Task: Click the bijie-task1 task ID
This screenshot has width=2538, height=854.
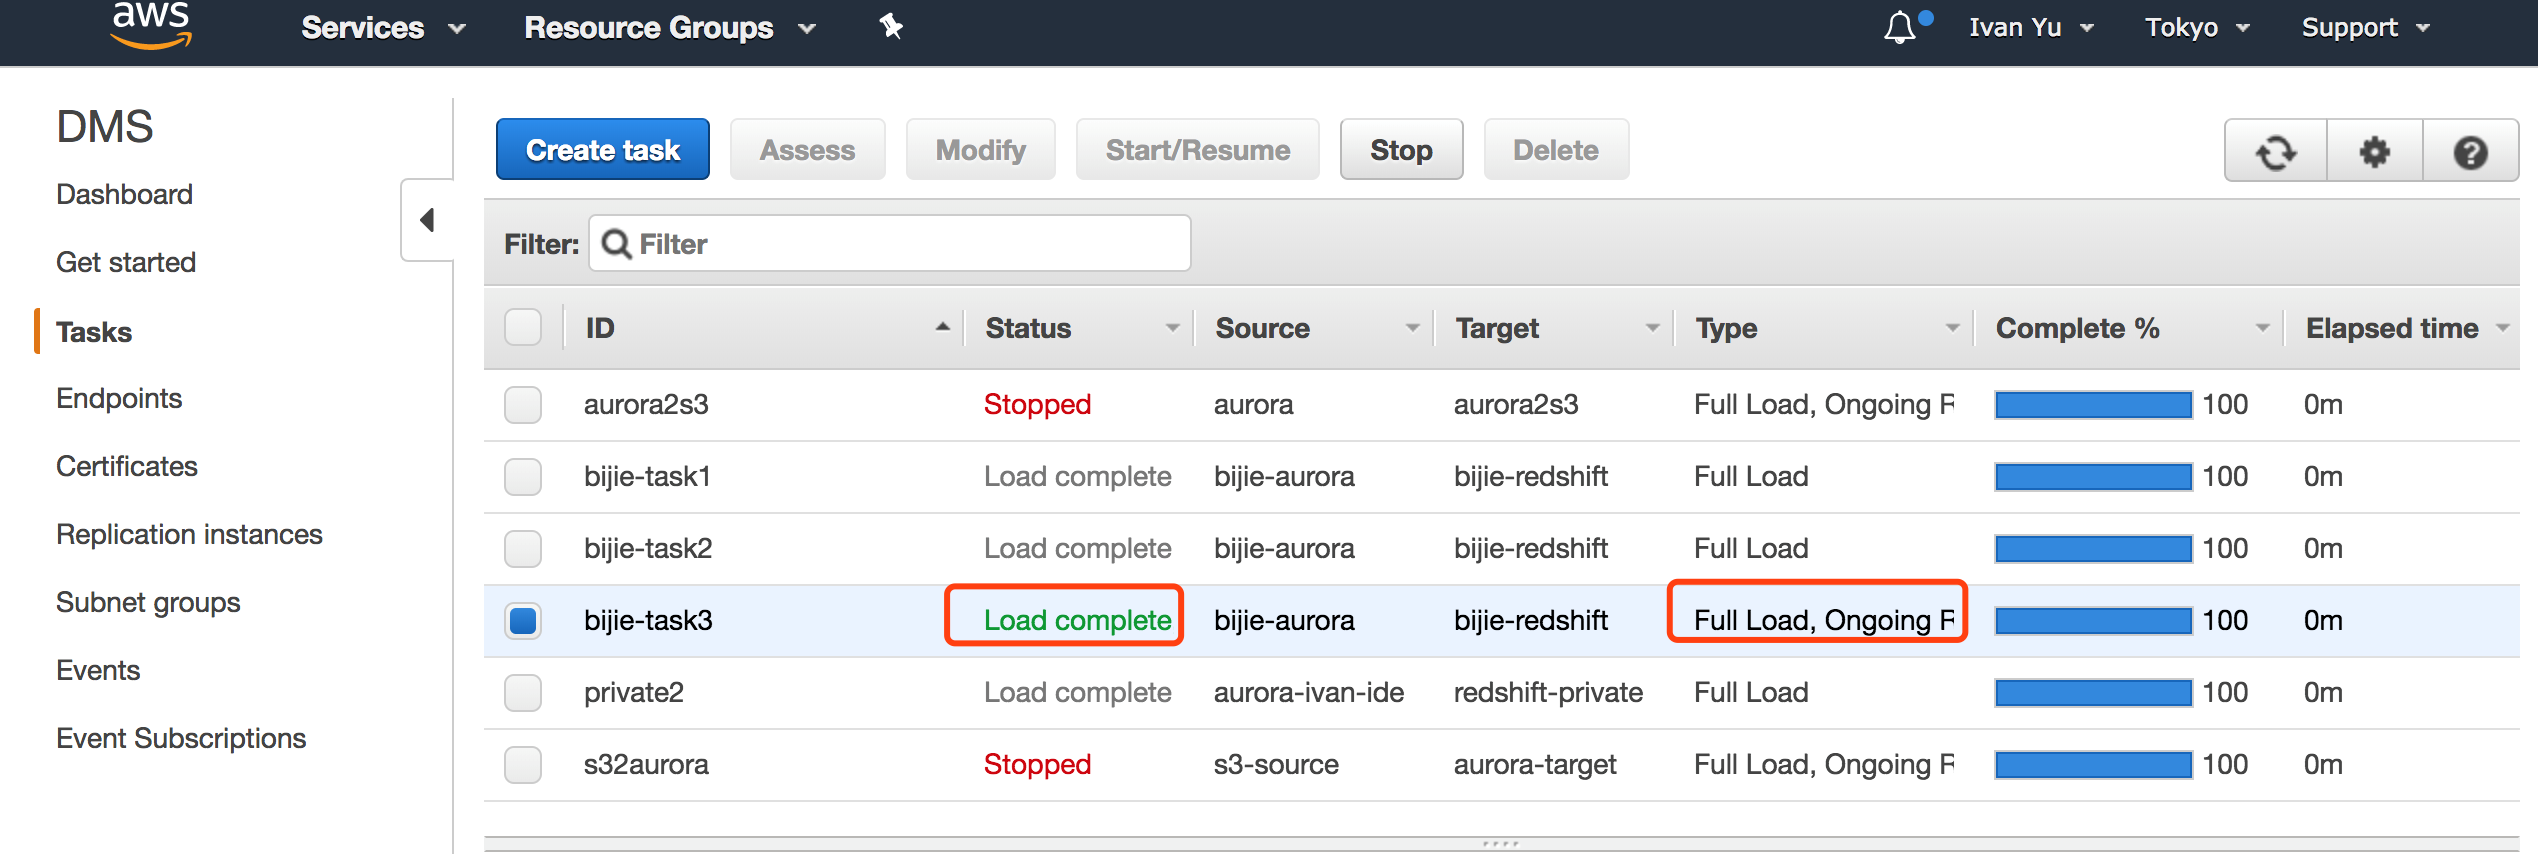Action: pyautogui.click(x=647, y=476)
